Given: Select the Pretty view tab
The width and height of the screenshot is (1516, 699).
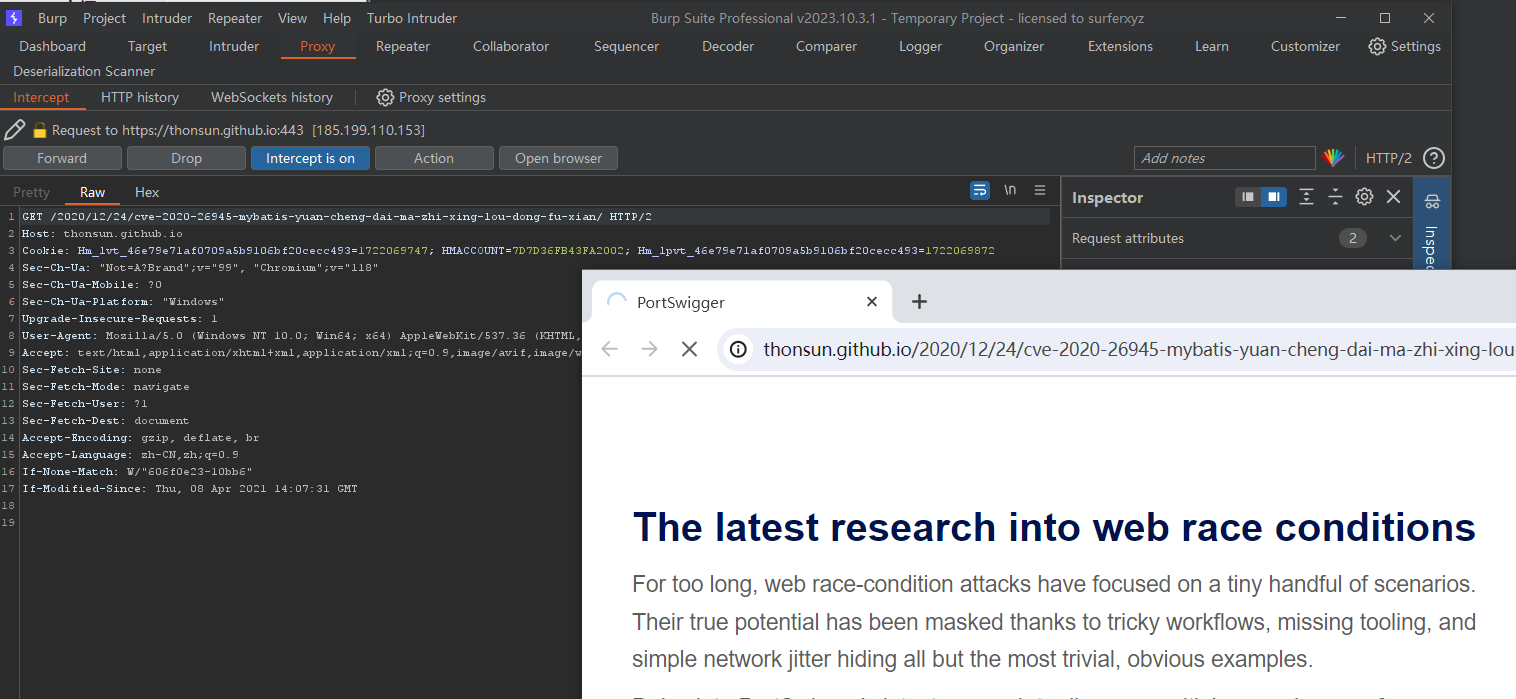Looking at the screenshot, I should pyautogui.click(x=31, y=192).
